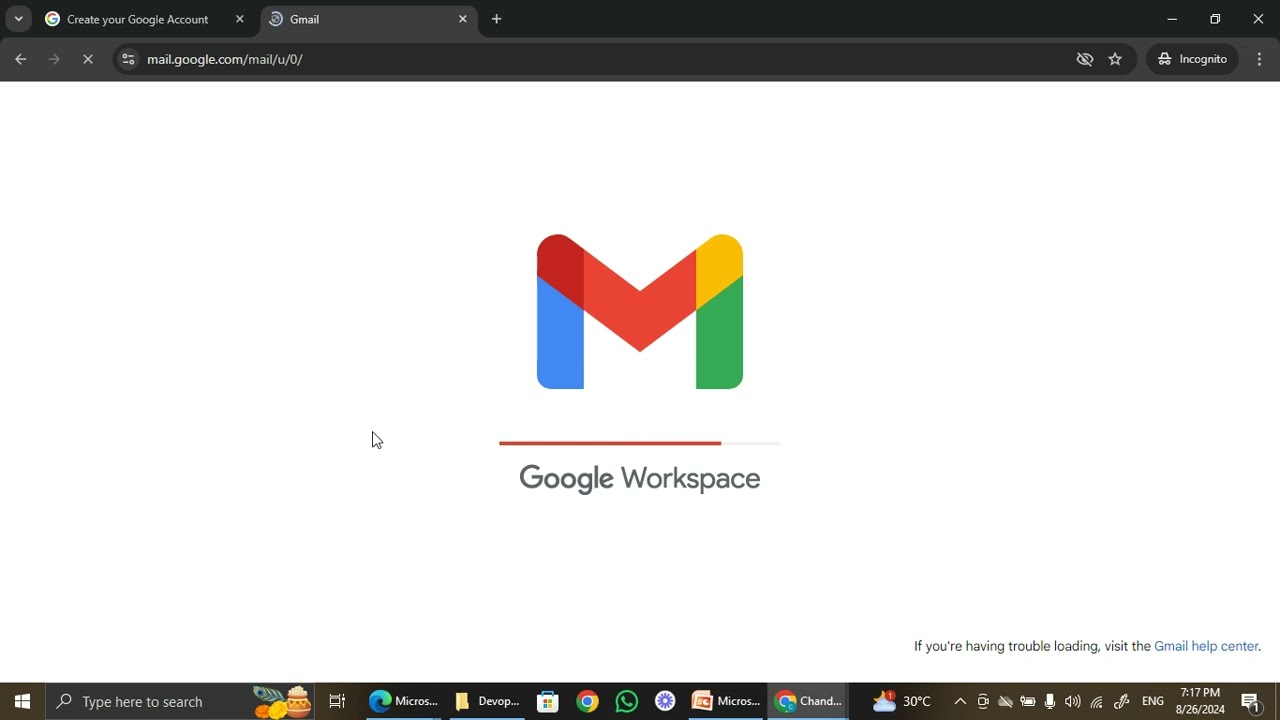Open Chrome three-dot menu
The width and height of the screenshot is (1280, 720).
pos(1260,59)
